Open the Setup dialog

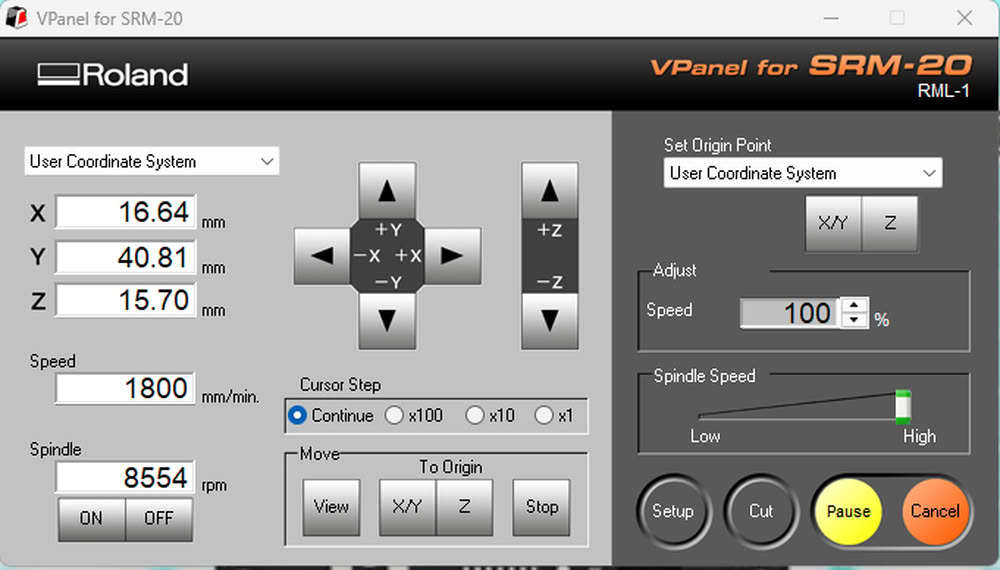pyautogui.click(x=673, y=511)
